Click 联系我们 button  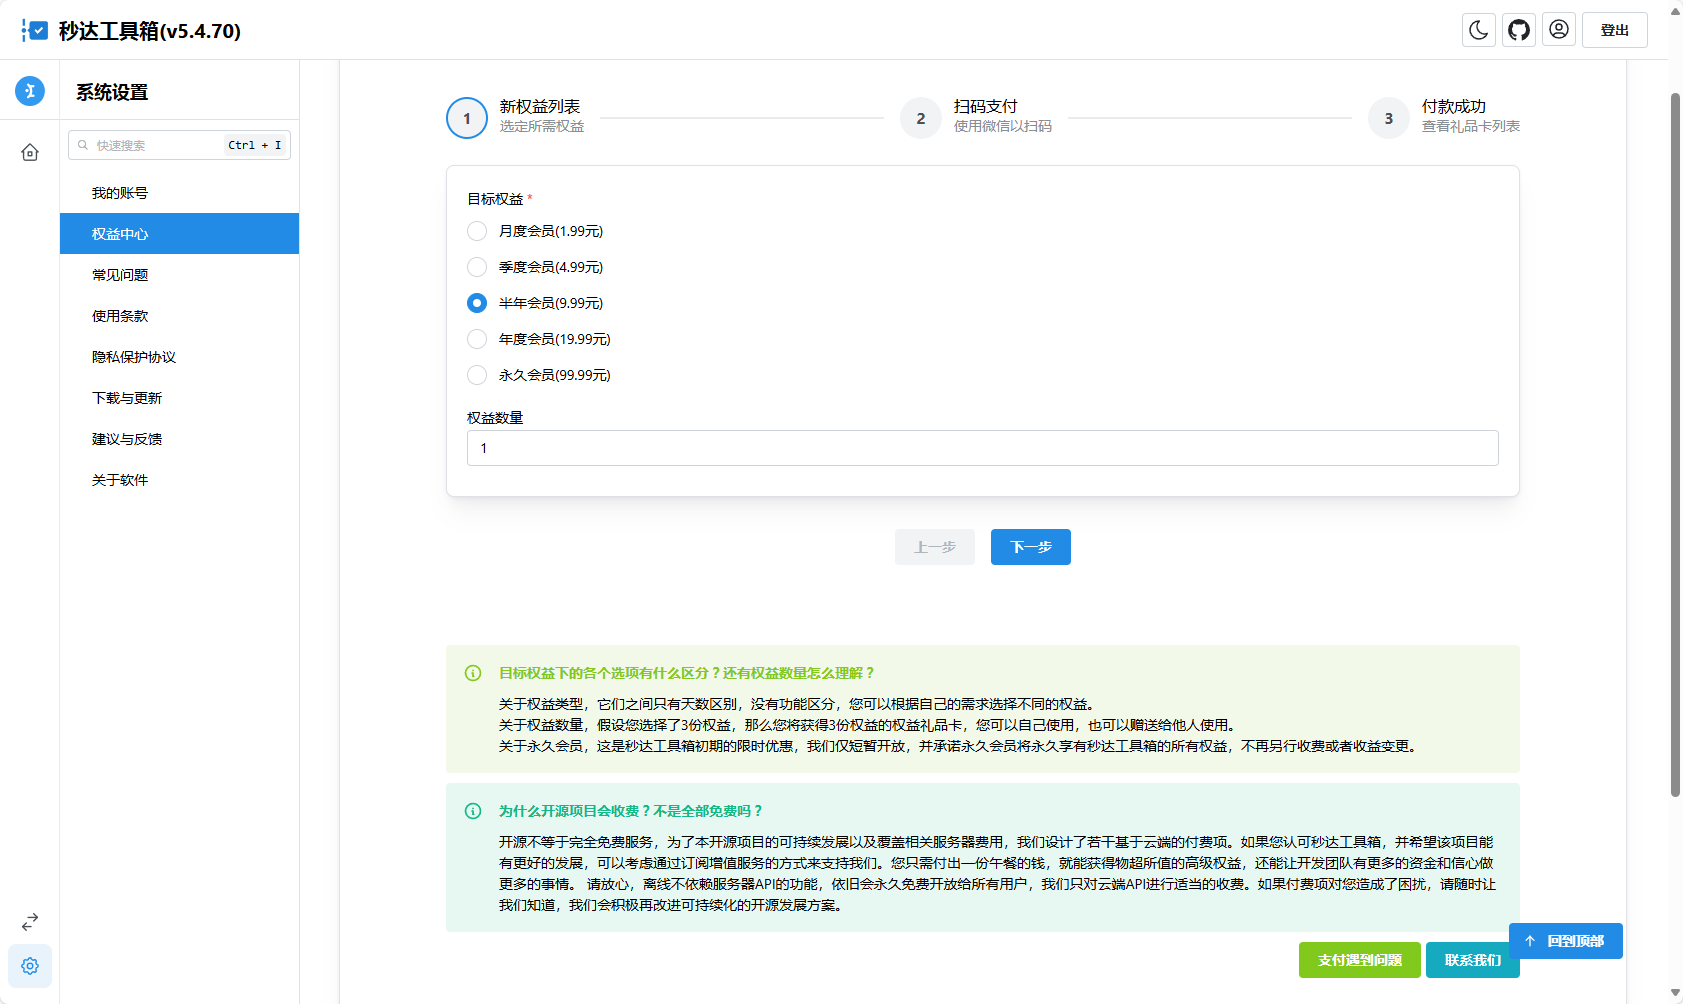pos(1472,960)
